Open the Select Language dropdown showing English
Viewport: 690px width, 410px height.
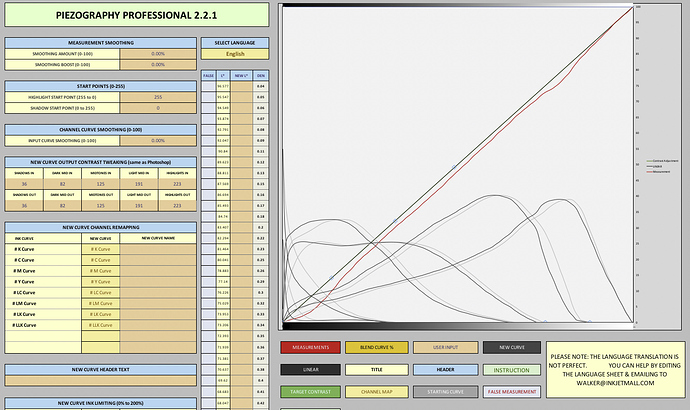[x=235, y=54]
